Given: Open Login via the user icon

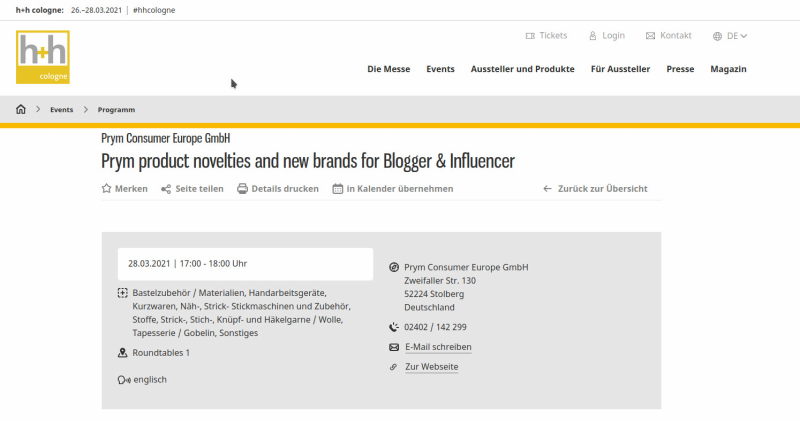Looking at the screenshot, I should pos(592,36).
